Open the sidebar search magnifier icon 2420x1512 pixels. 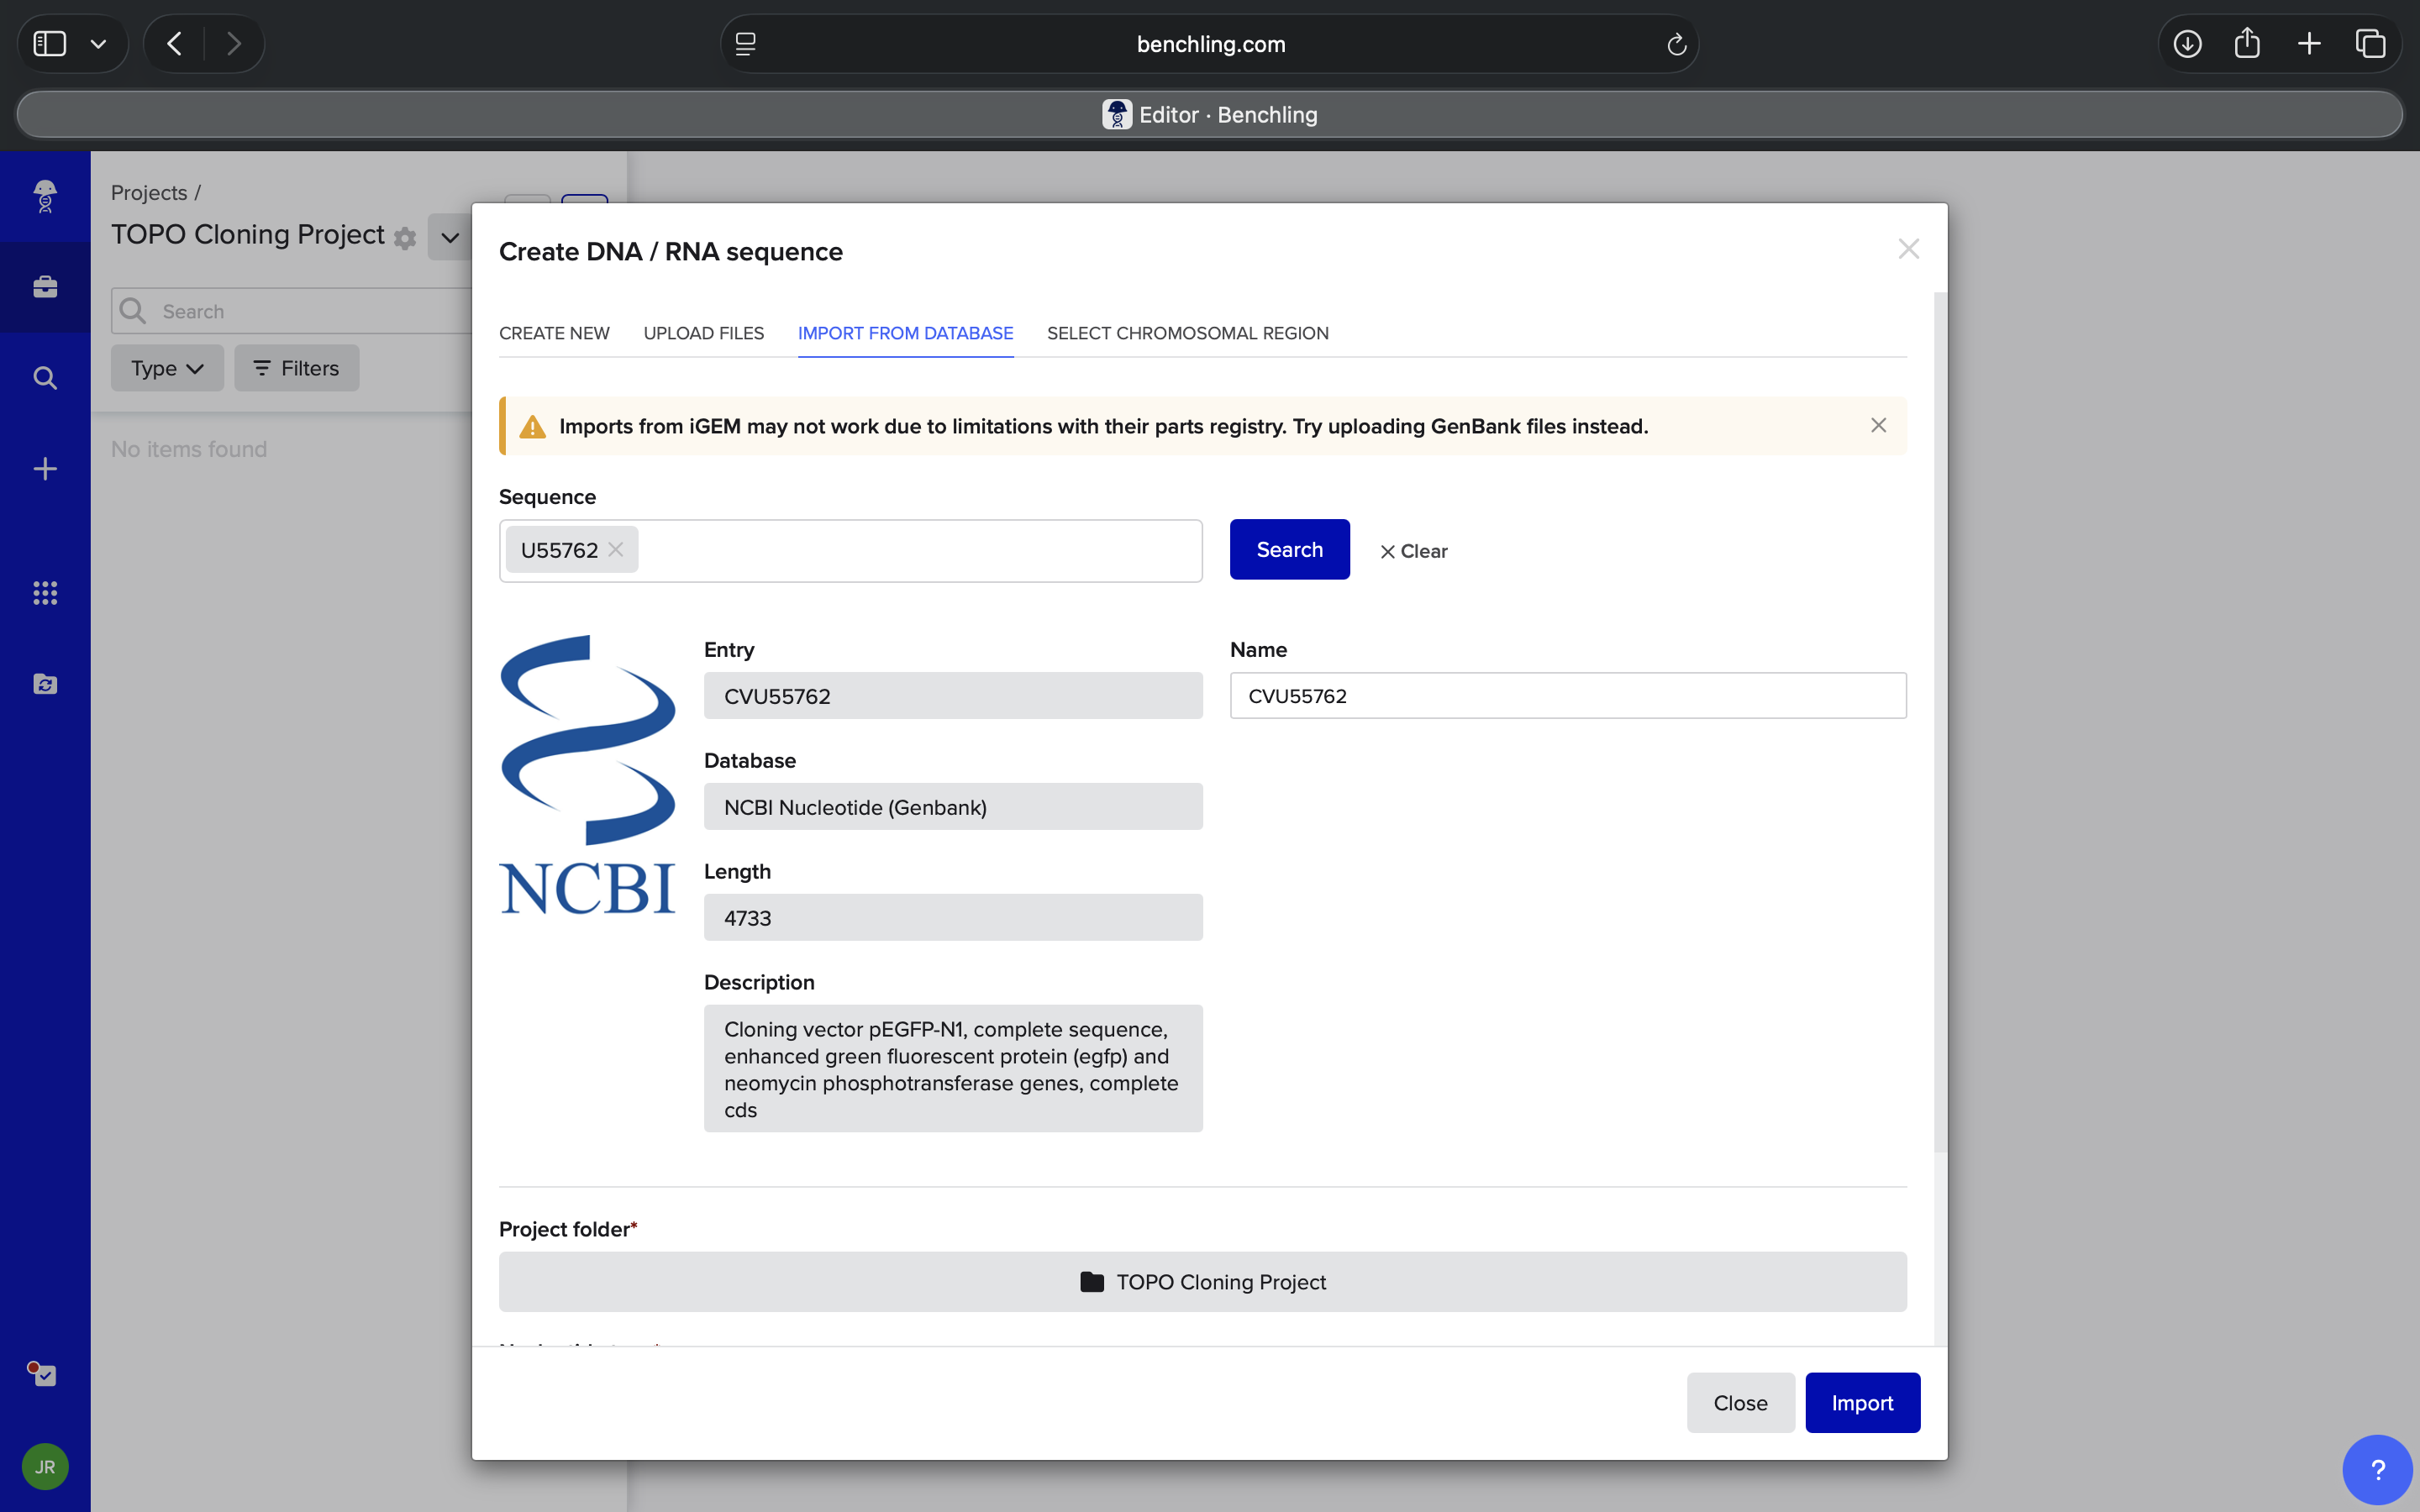[45, 378]
